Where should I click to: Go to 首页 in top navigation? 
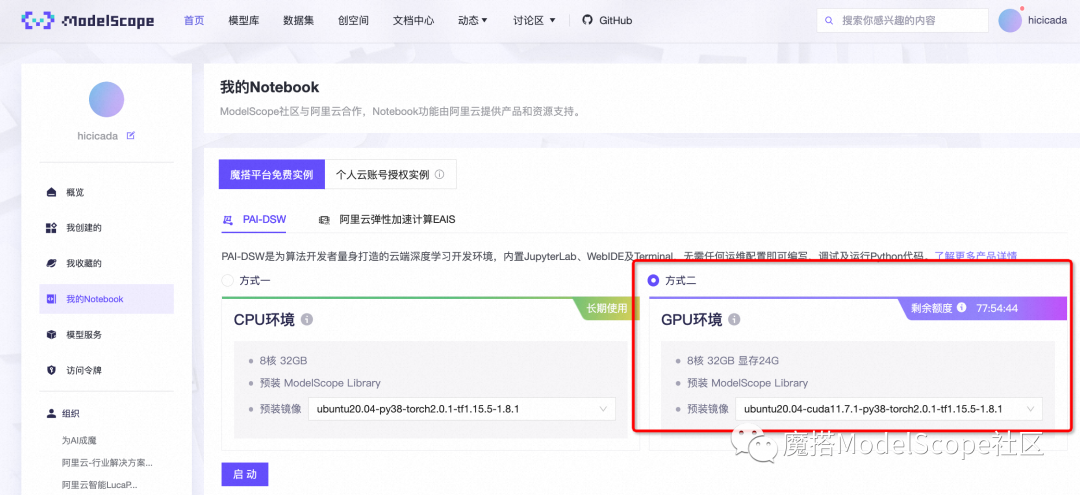tap(194, 21)
